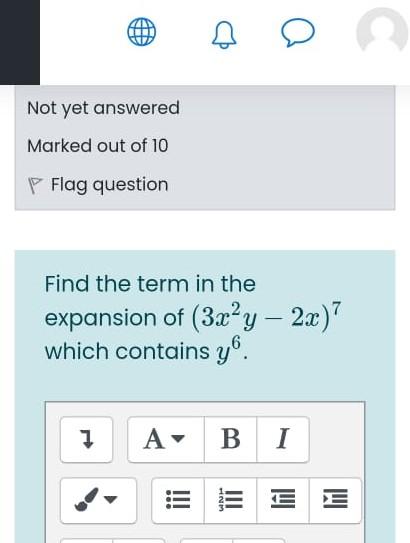Click the dark sidebar menu area
Screen dimensions: 410x543
pyautogui.click(x=20, y=42)
